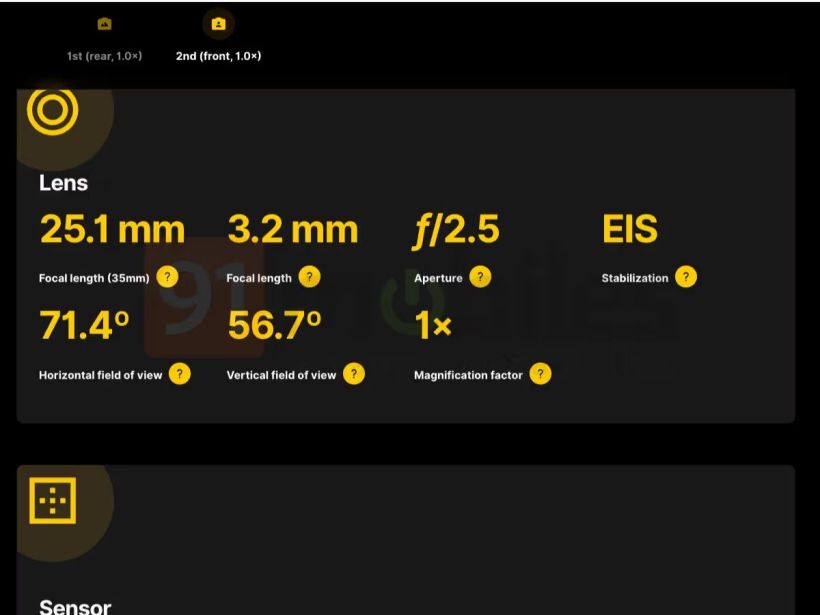
Task: Click the 56.7° vertical field value
Action: [274, 326]
